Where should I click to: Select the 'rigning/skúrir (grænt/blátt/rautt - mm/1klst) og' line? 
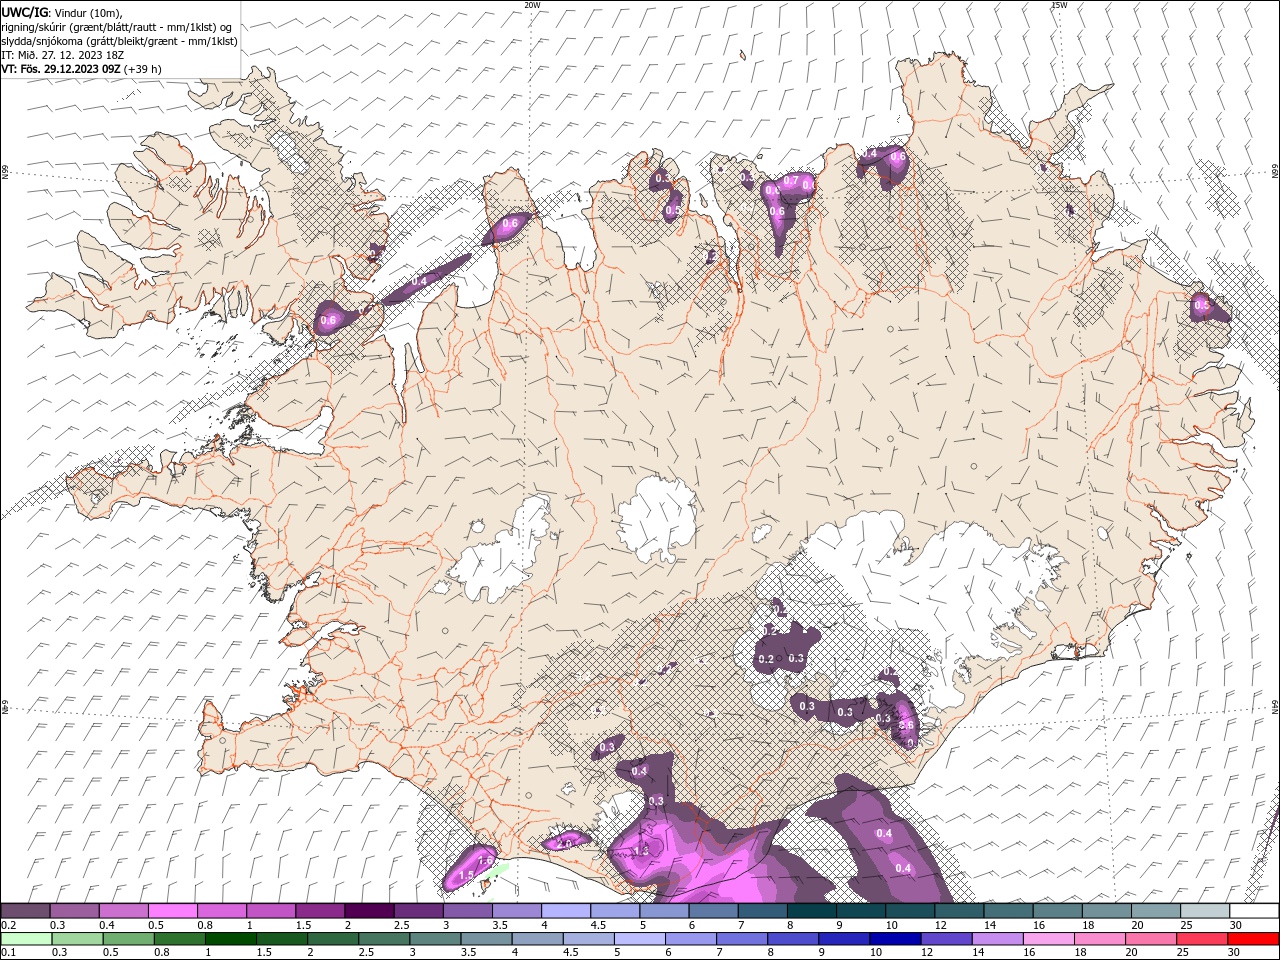(x=117, y=27)
